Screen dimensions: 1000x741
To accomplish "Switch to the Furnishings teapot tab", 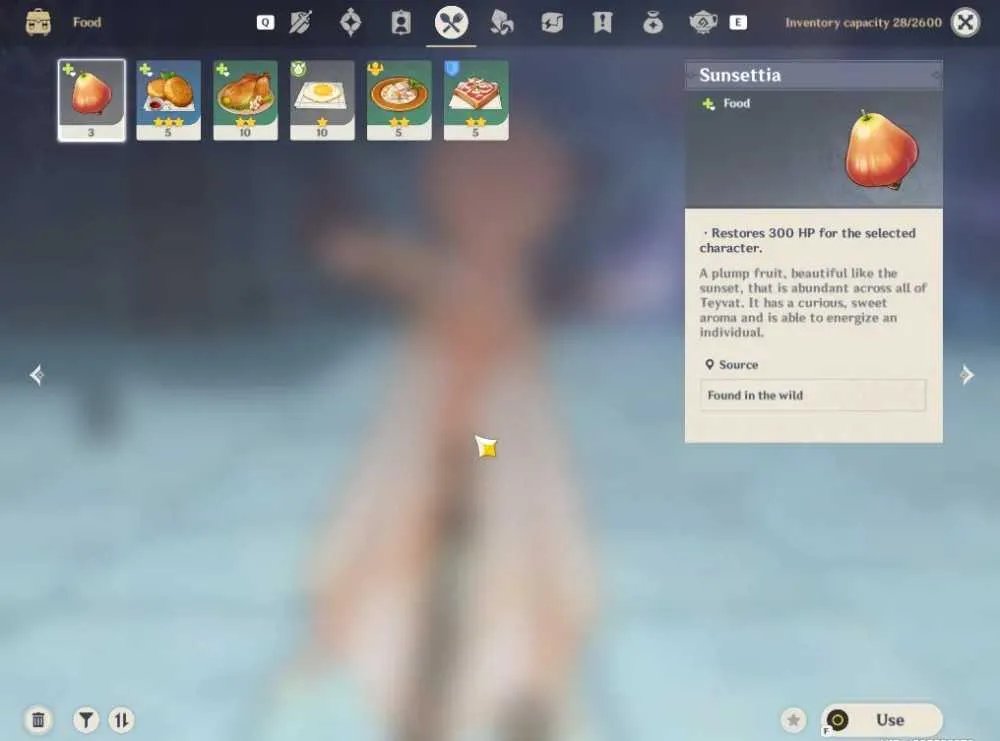I will (x=703, y=23).
